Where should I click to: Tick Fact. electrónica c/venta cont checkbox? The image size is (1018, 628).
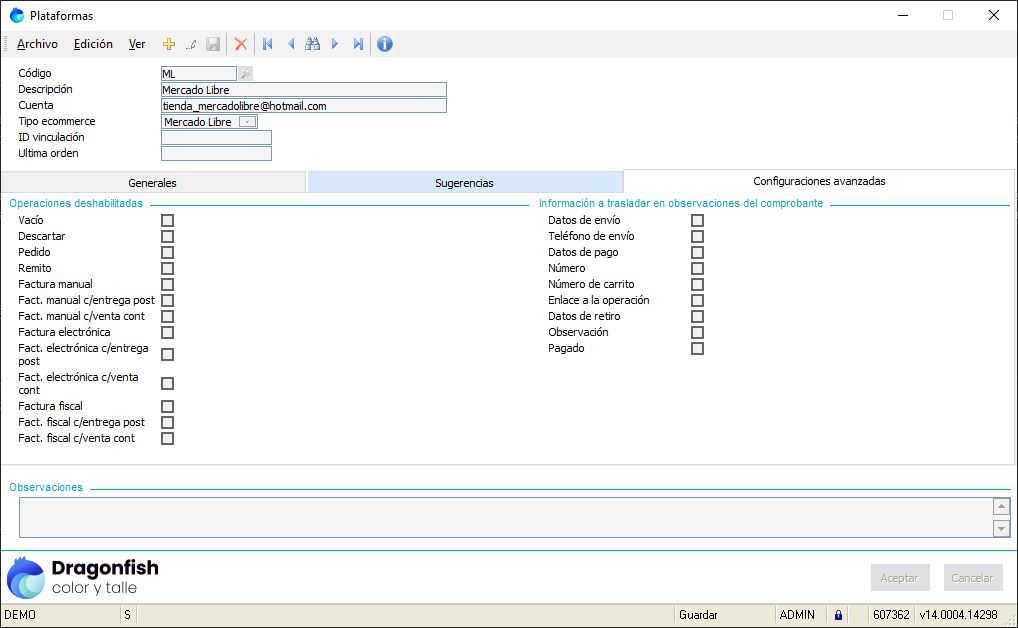click(168, 384)
